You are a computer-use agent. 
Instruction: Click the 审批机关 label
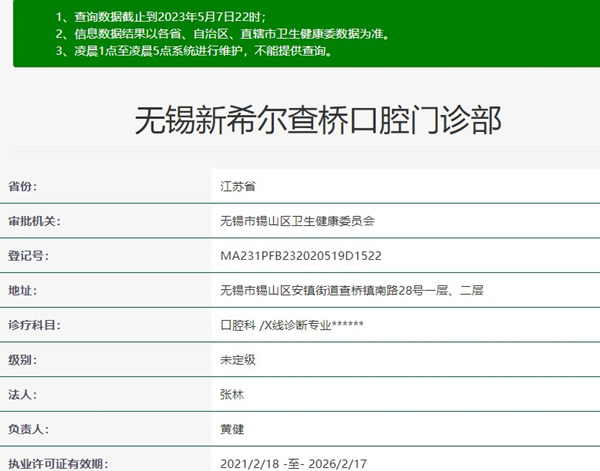pos(34,221)
